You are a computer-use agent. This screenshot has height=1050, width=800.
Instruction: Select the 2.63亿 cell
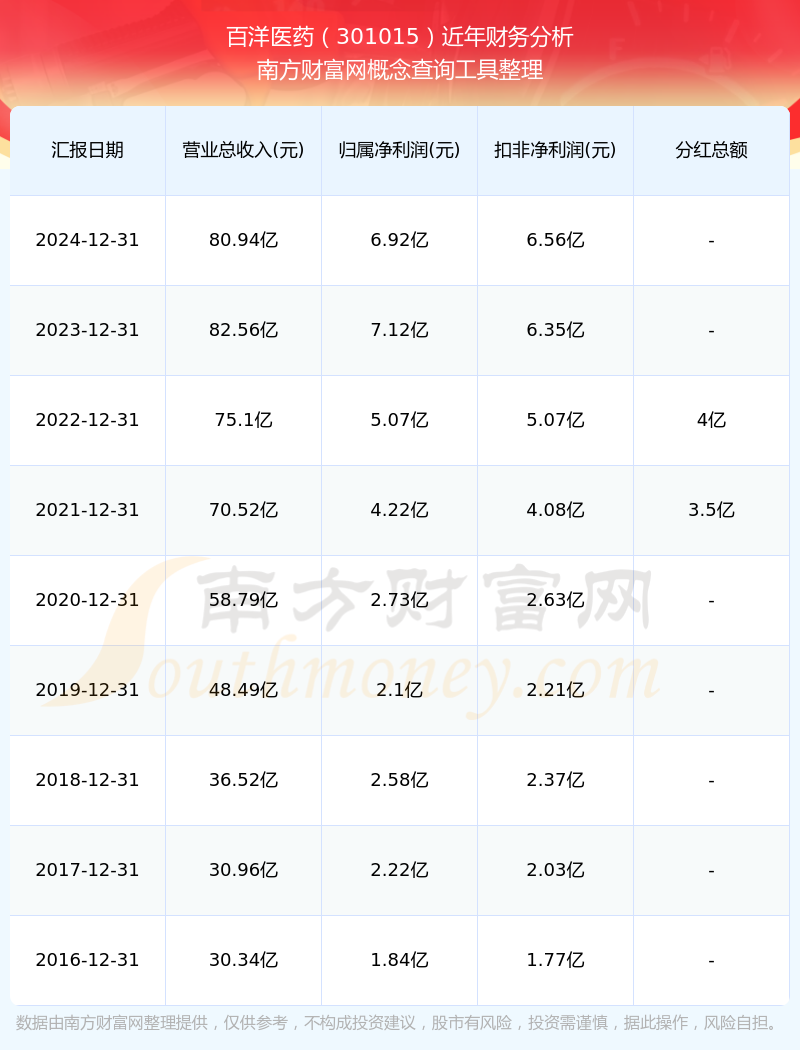556,601
